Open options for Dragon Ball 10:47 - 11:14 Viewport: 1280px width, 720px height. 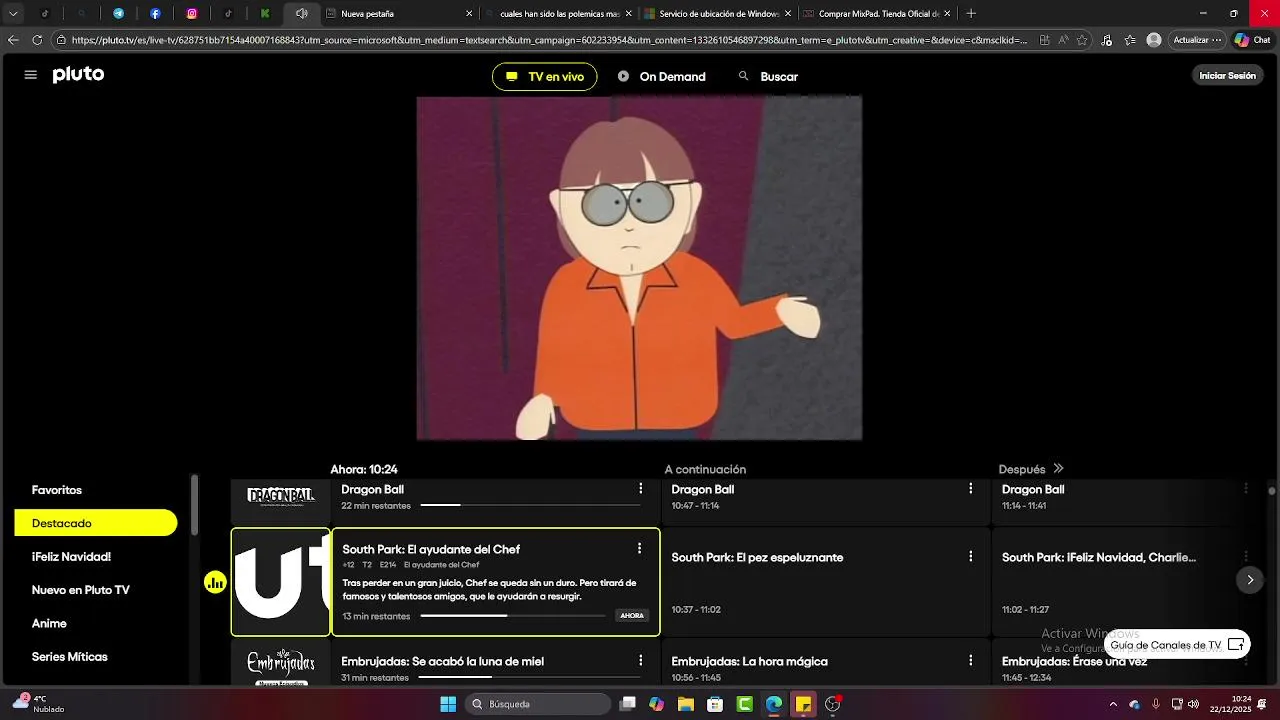click(970, 488)
